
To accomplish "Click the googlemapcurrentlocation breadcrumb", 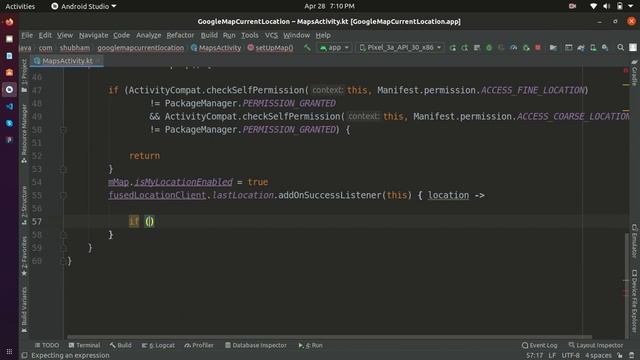I will click(140, 48).
